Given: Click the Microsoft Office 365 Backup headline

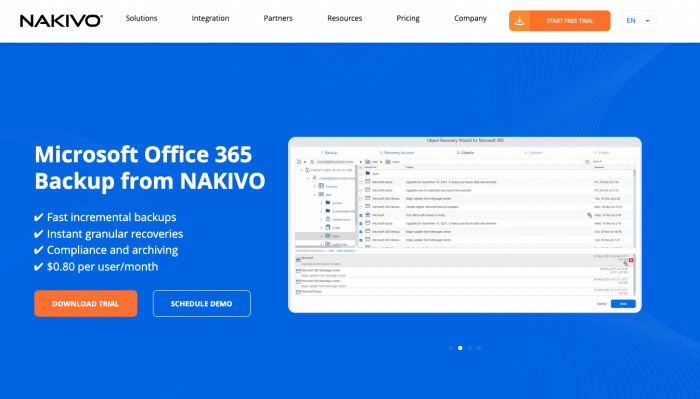Looking at the screenshot, I should (150, 167).
